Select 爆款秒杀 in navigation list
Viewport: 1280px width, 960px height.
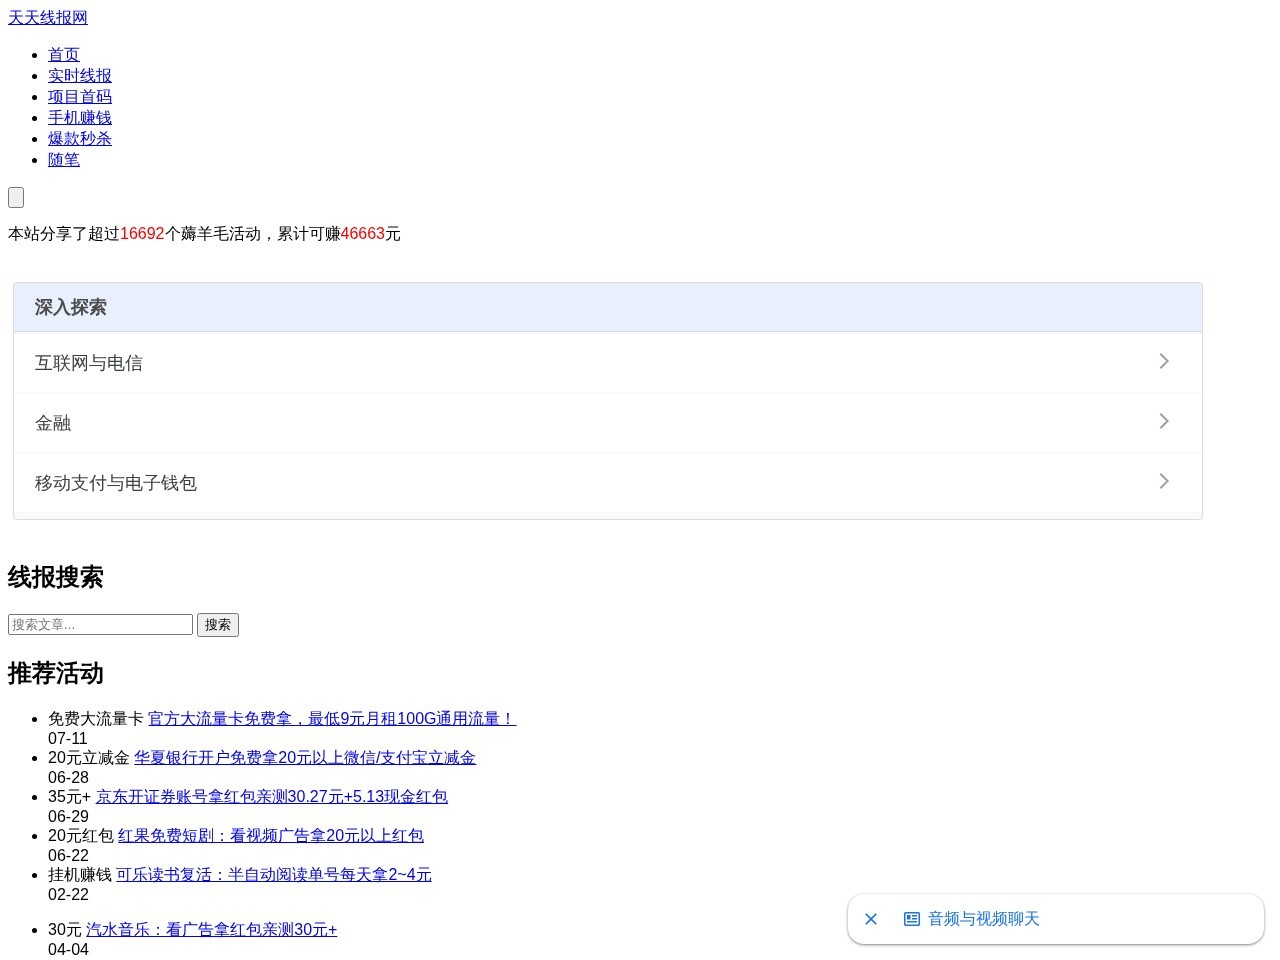click(x=80, y=139)
